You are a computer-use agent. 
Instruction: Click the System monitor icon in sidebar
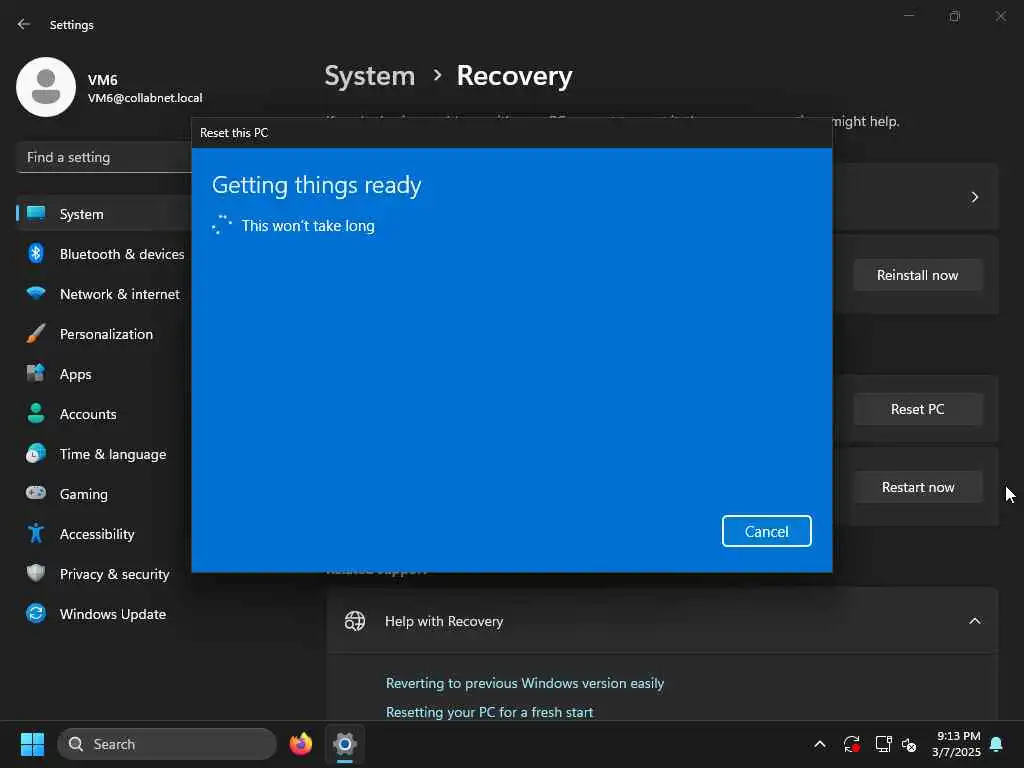[36, 213]
